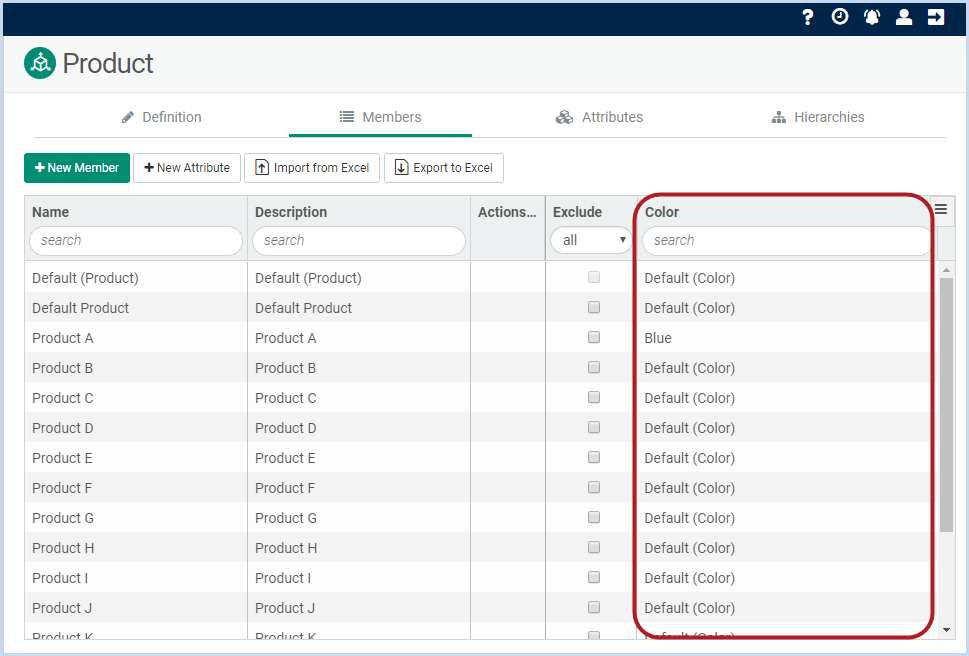The image size is (969, 656).
Task: Sort by the Name column header
Action: pyautogui.click(x=51, y=212)
